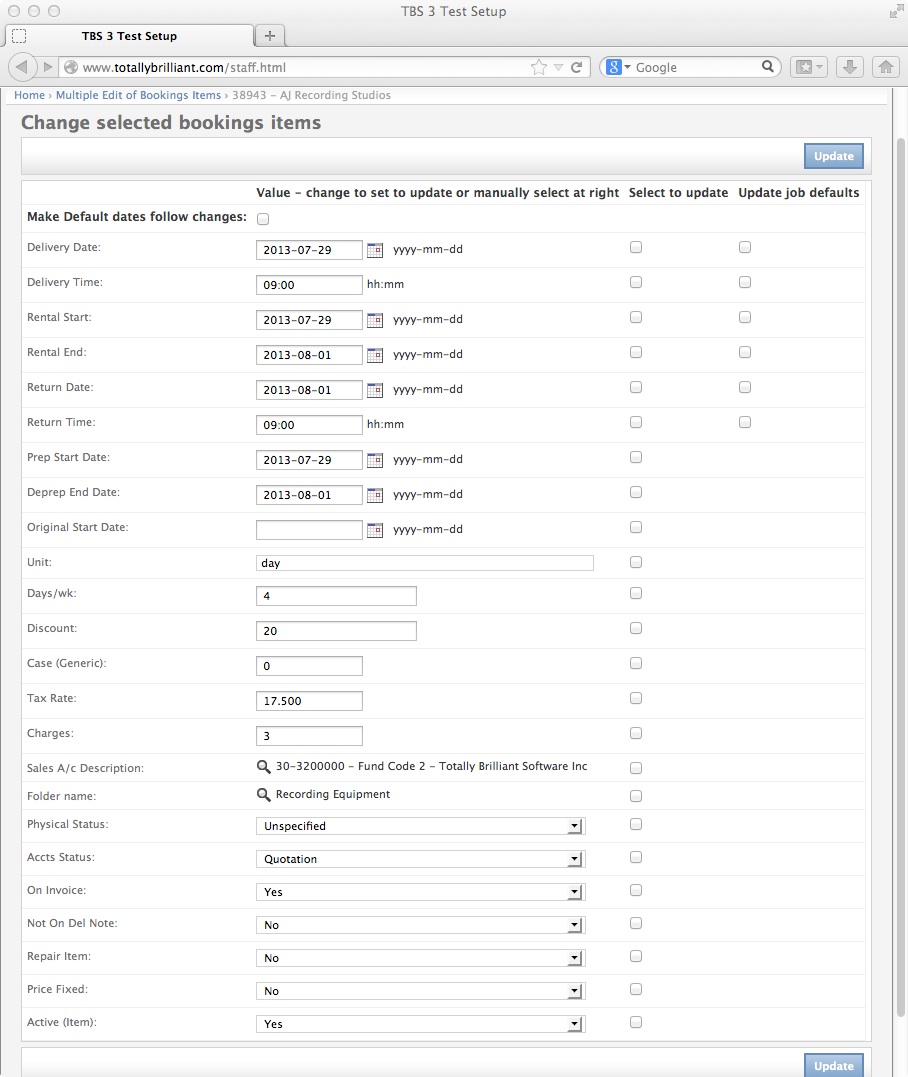The width and height of the screenshot is (908, 1077).
Task: Check Select to update for Discount
Action: pyautogui.click(x=636, y=628)
